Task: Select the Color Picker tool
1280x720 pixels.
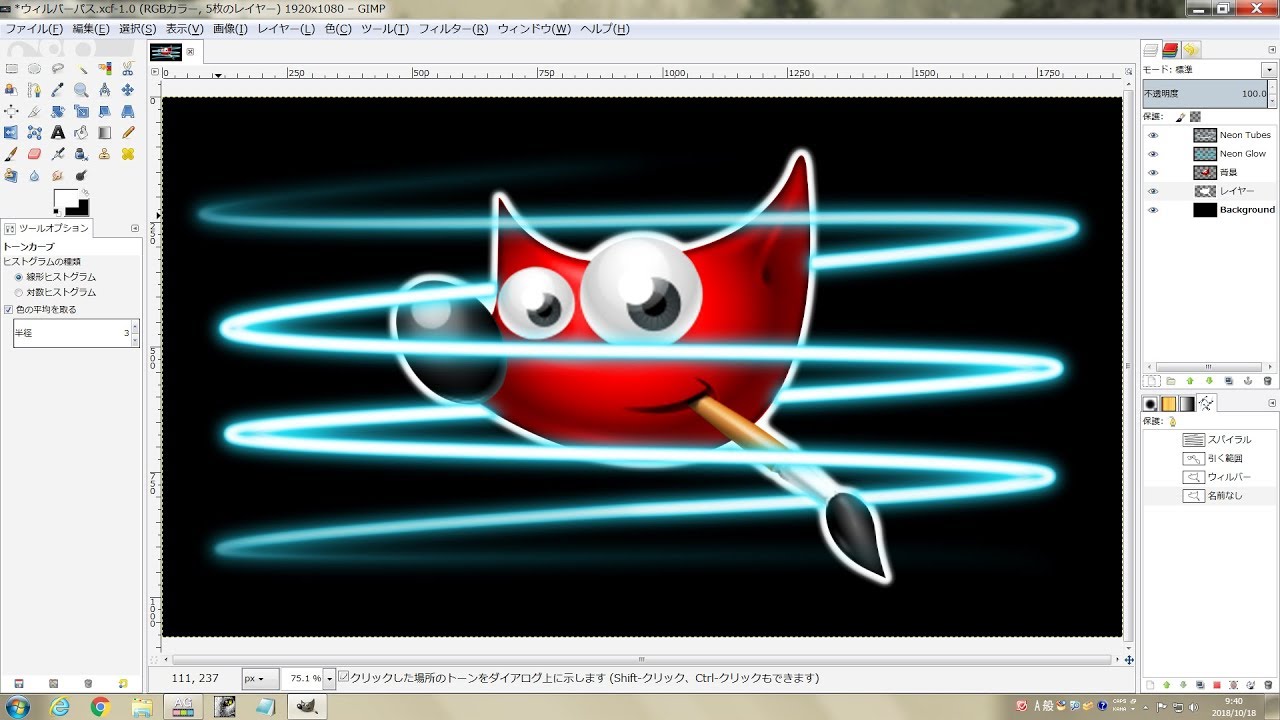Action: click(x=58, y=90)
